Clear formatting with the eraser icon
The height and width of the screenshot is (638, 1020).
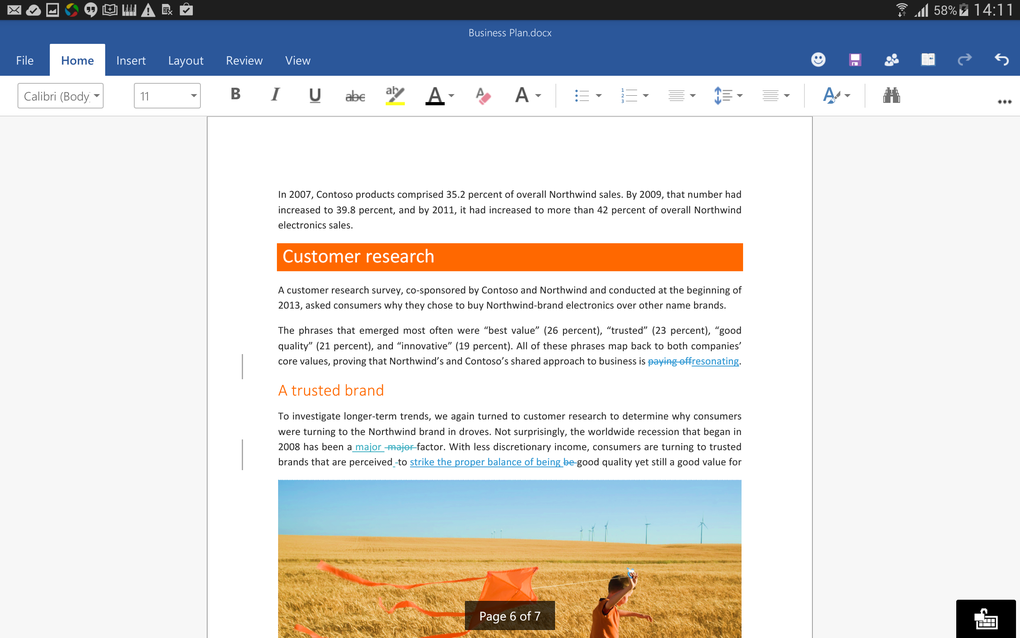483,94
